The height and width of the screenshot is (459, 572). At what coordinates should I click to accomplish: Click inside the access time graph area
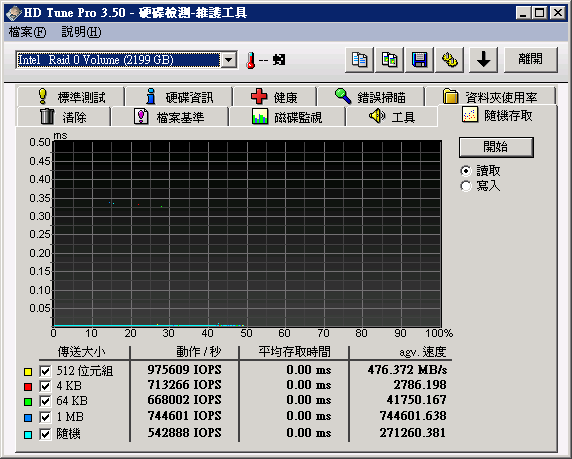pos(247,234)
